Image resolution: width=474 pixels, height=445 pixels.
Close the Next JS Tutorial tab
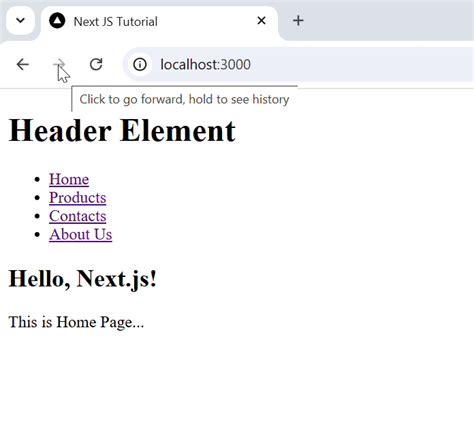tap(261, 21)
